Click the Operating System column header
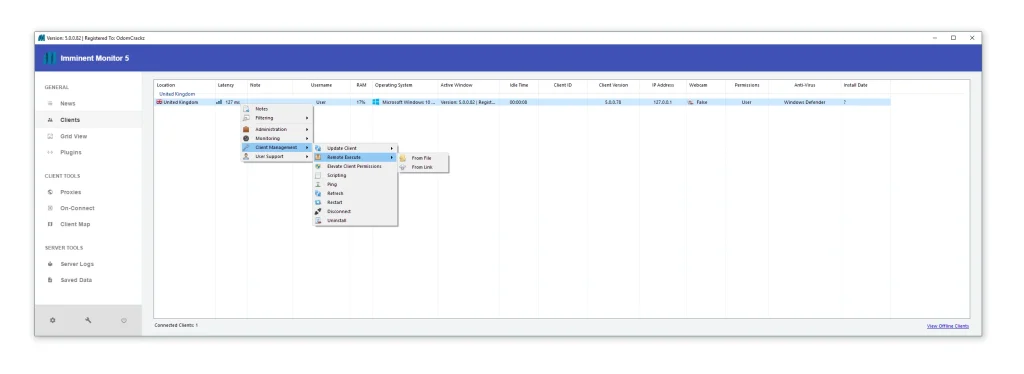 (x=394, y=86)
